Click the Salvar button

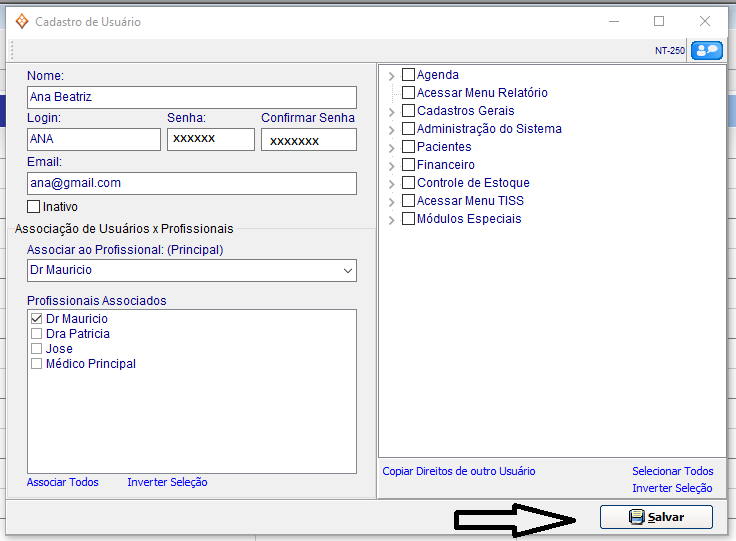point(656,517)
